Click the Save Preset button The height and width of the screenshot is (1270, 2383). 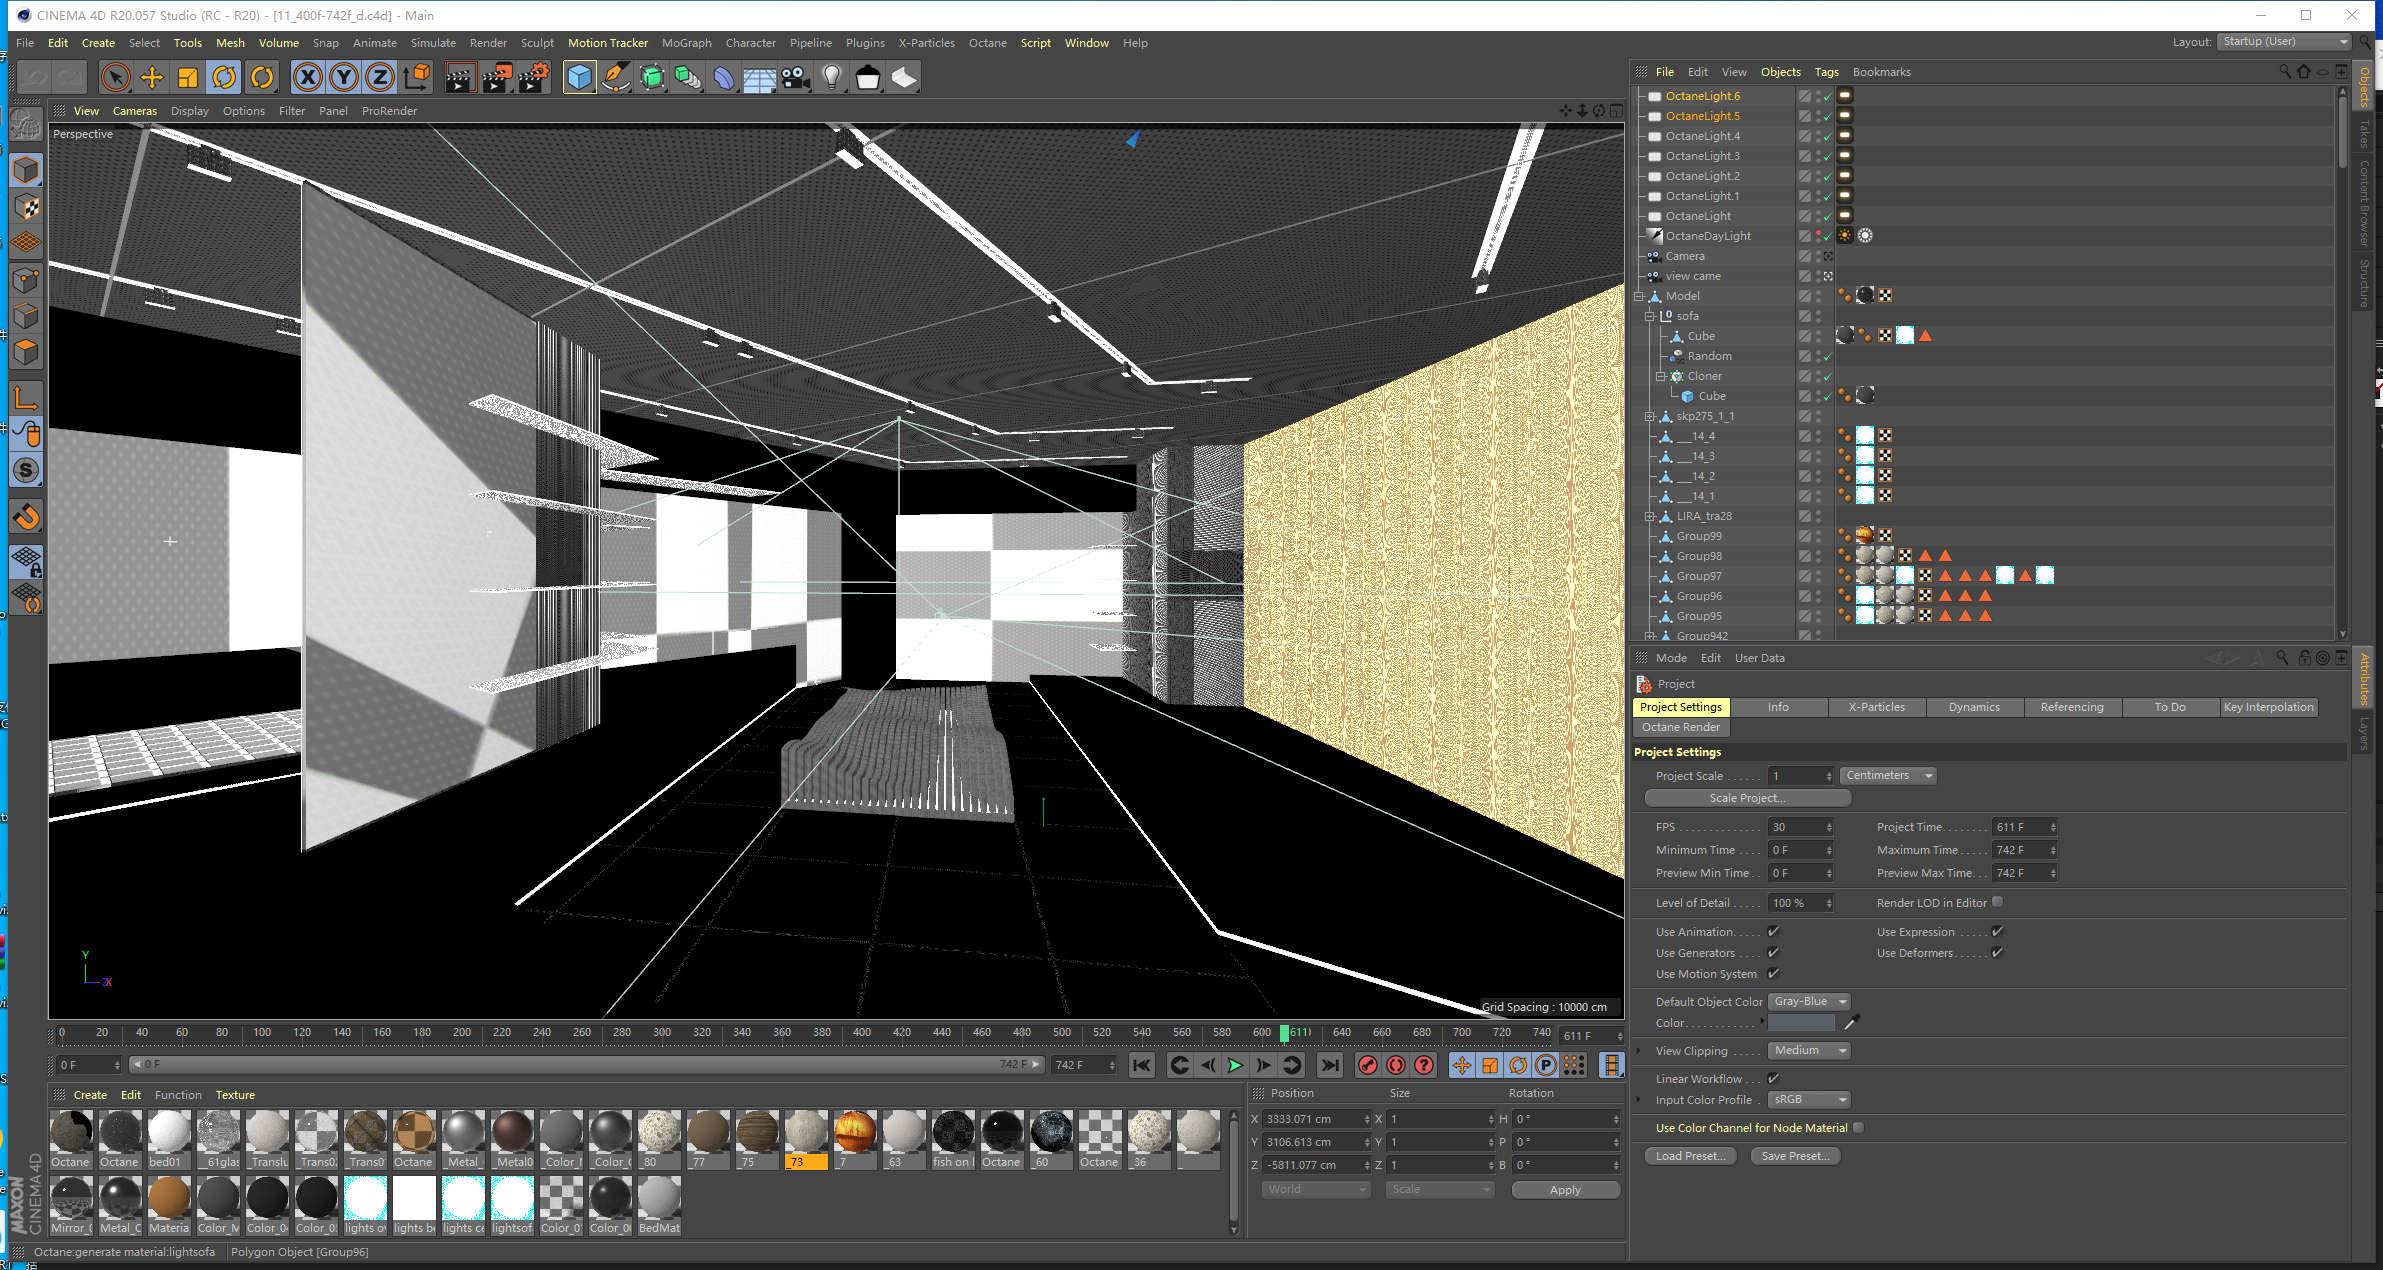click(1797, 1155)
